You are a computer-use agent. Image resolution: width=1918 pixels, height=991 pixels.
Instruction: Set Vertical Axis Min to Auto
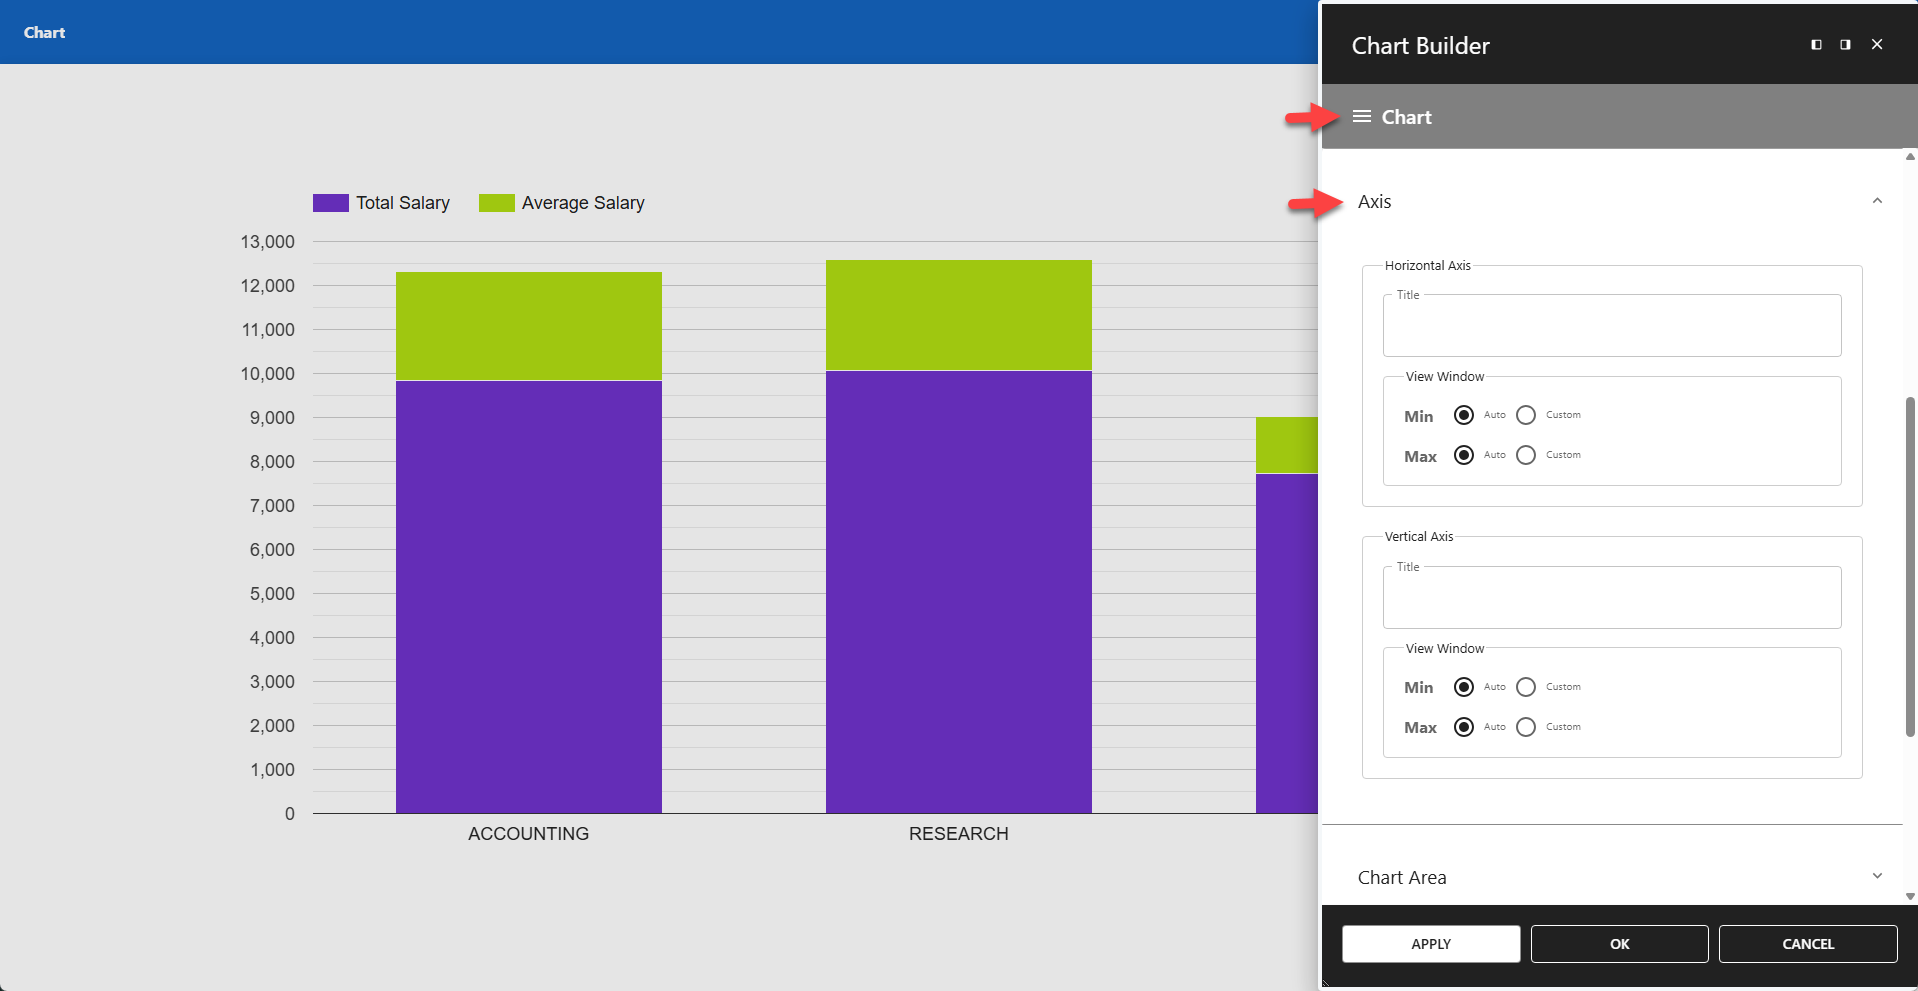pos(1464,687)
